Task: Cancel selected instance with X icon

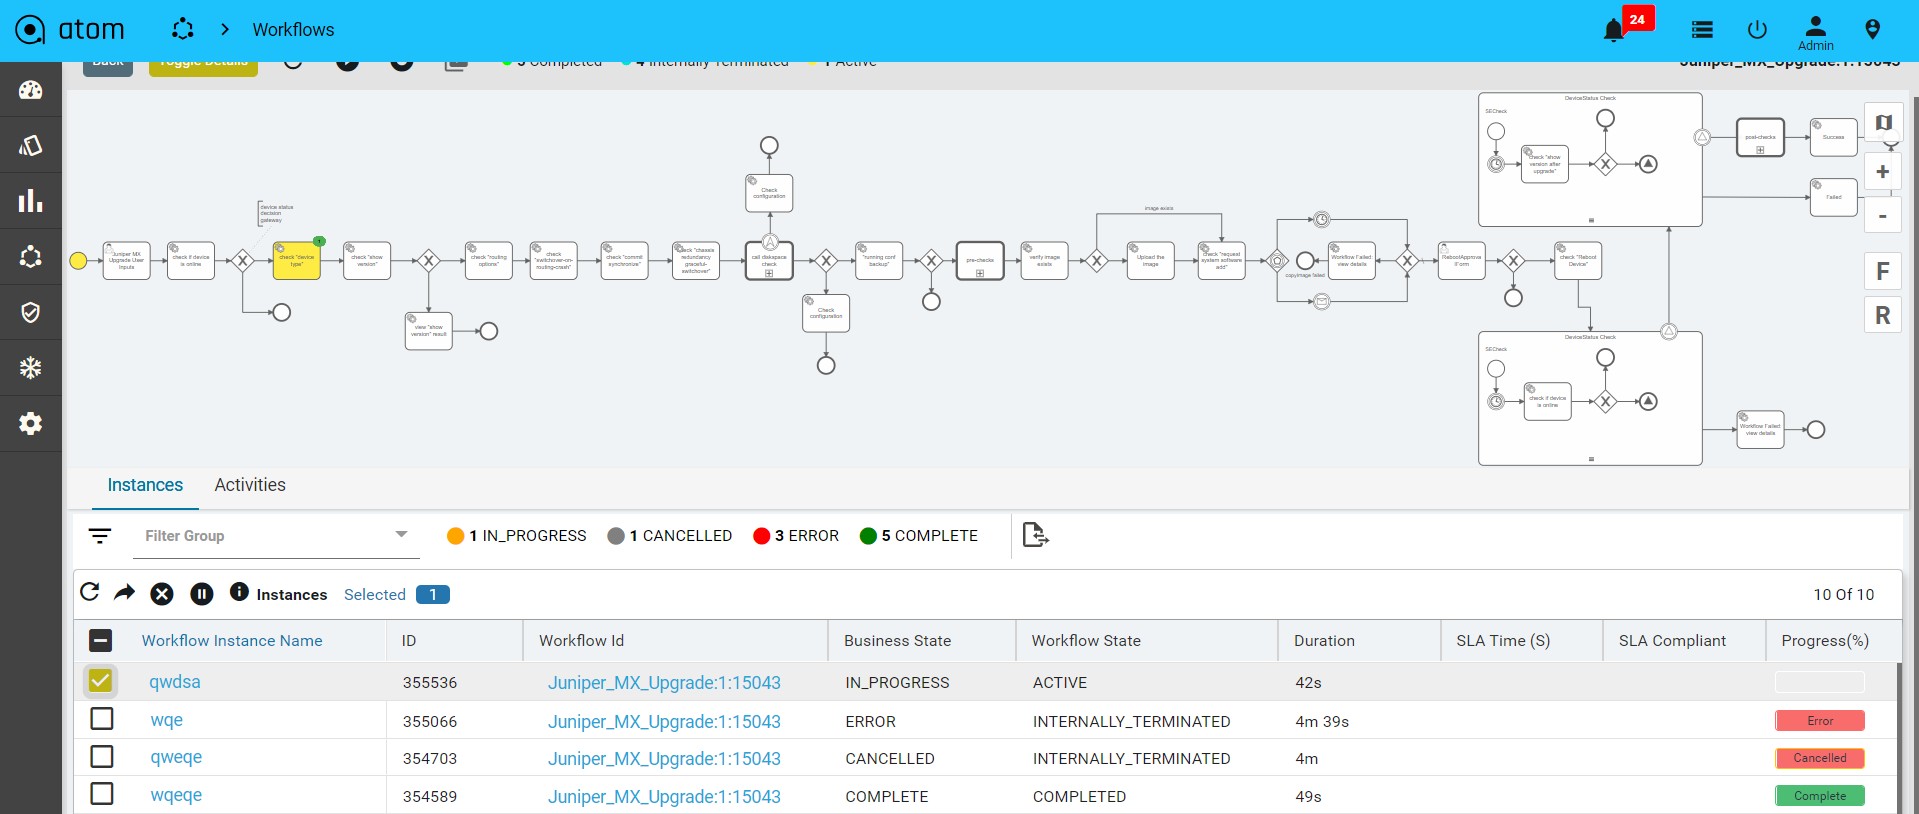Action: [x=162, y=594]
